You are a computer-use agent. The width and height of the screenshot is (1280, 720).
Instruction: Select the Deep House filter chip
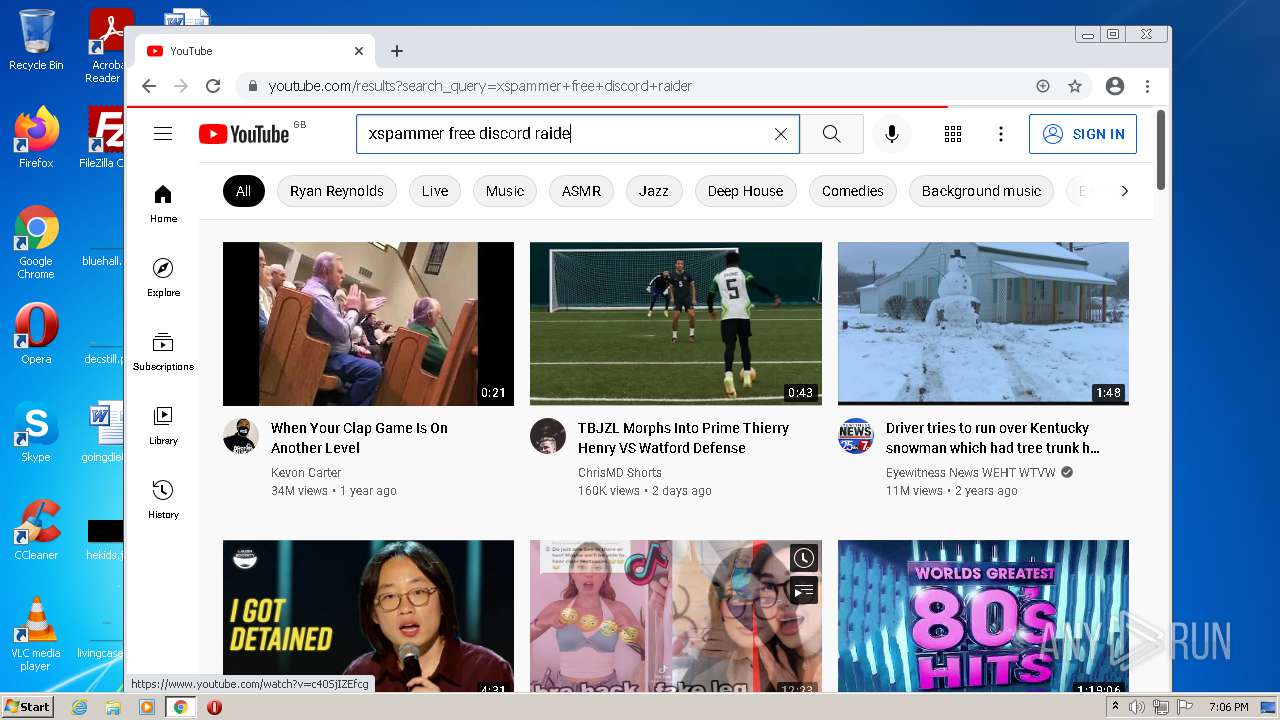click(745, 191)
